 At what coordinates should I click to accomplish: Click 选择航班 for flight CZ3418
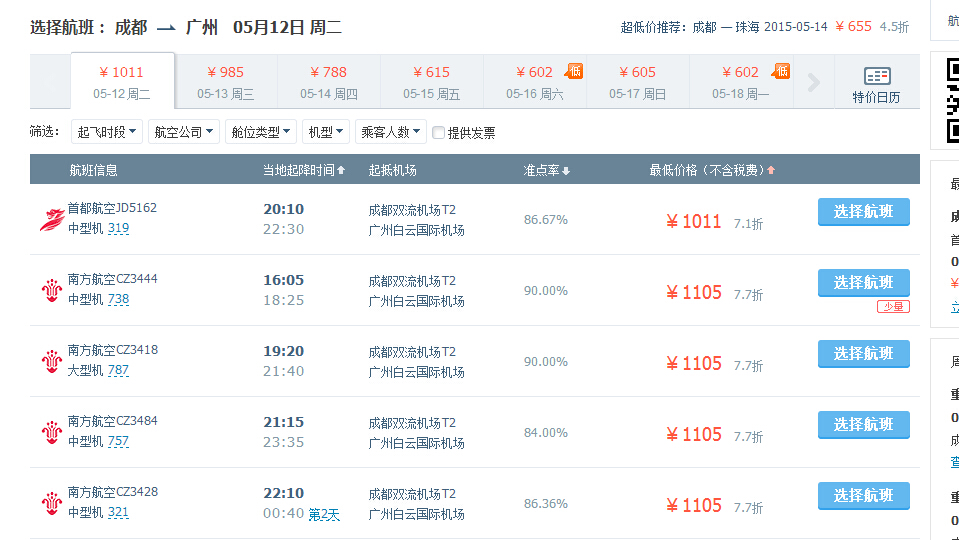pos(863,354)
